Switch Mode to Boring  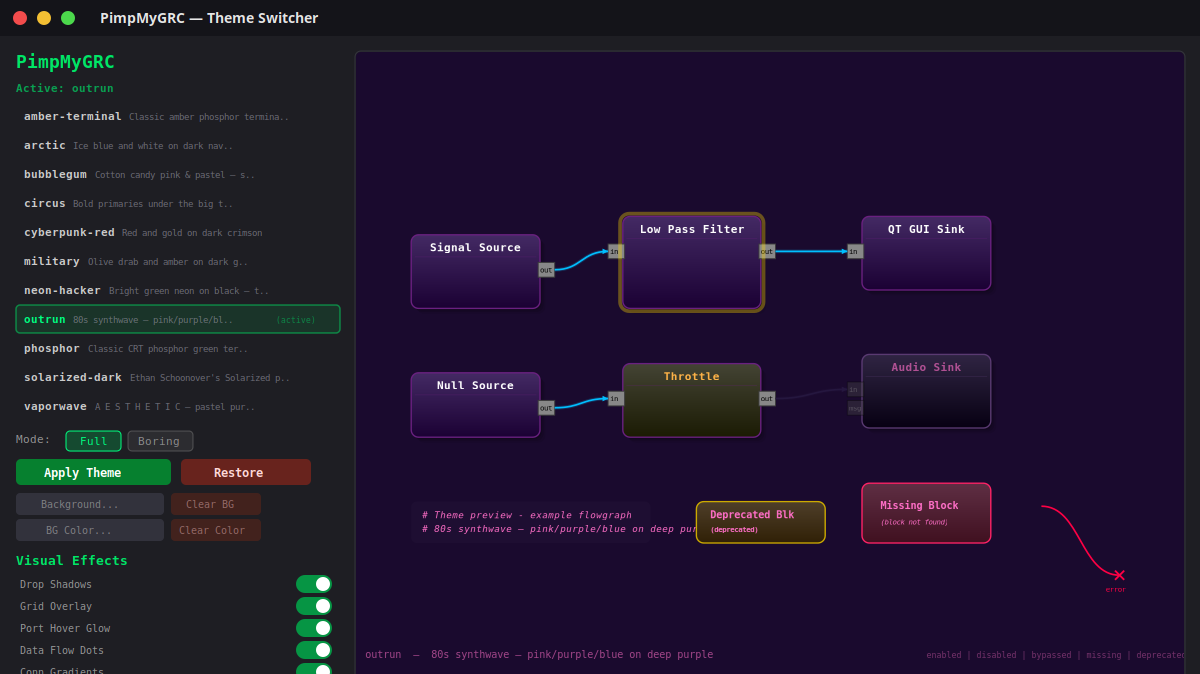[160, 440]
